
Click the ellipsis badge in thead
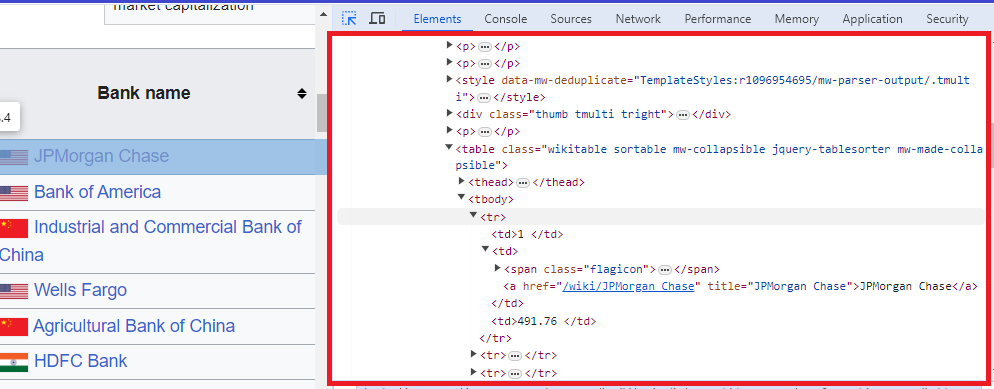(x=523, y=182)
